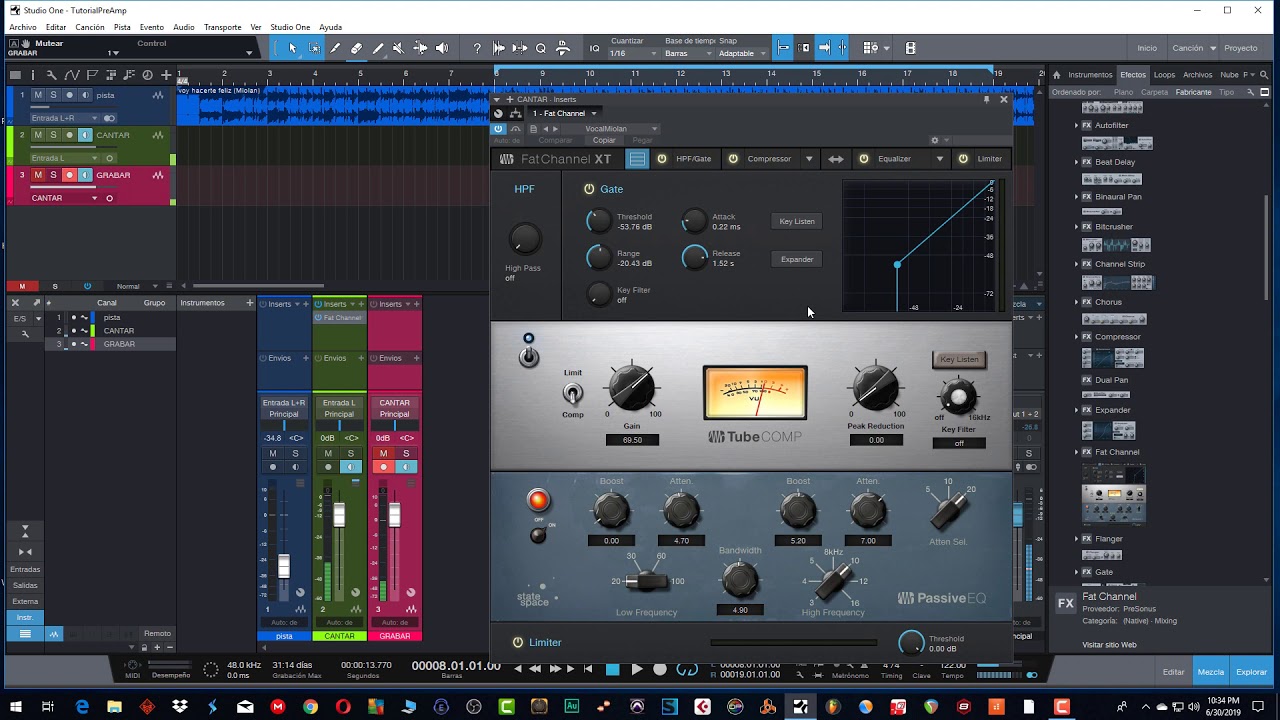The width and height of the screenshot is (1280, 720).
Task: Toggle Equalizer power button
Action: coord(864,159)
